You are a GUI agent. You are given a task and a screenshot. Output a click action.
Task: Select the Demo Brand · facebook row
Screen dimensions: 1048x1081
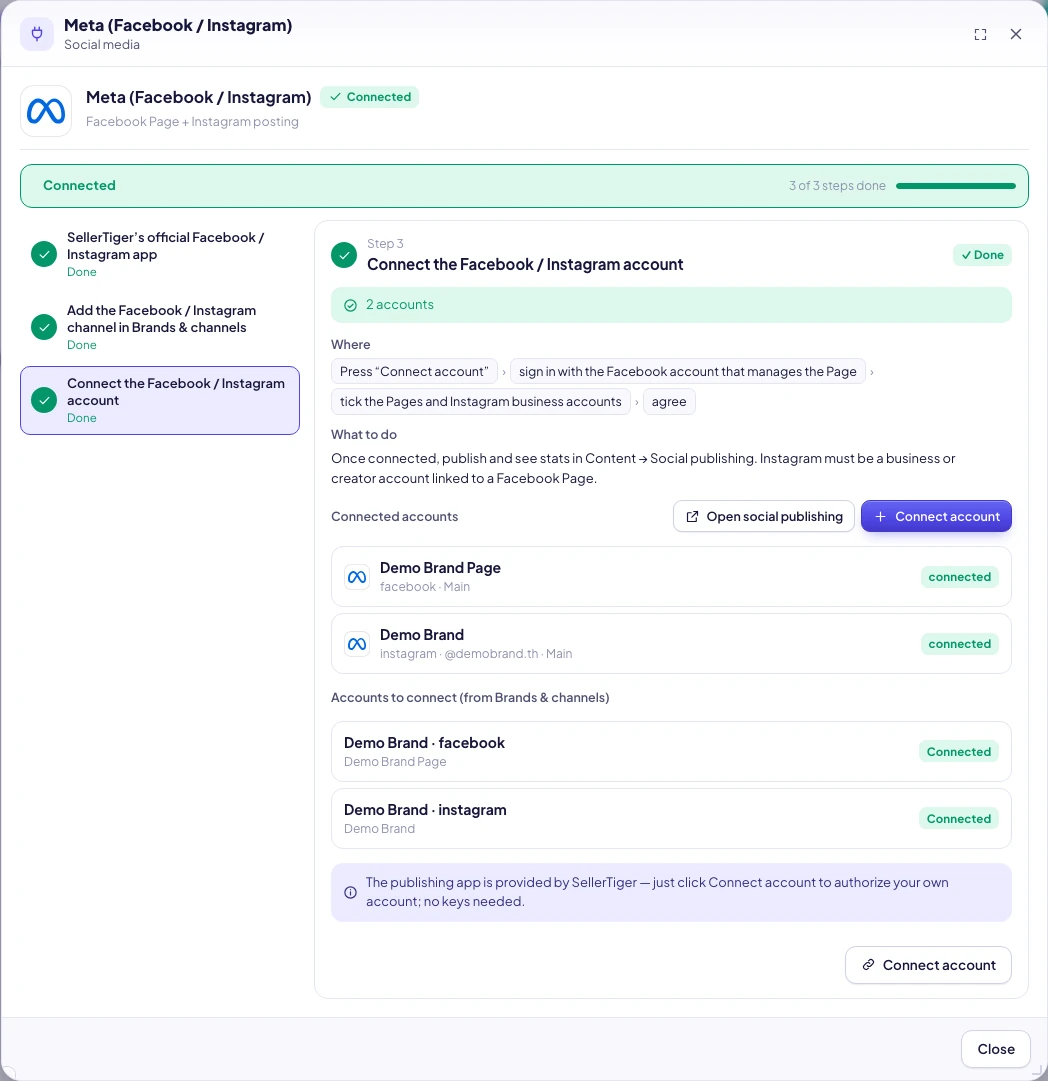672,751
